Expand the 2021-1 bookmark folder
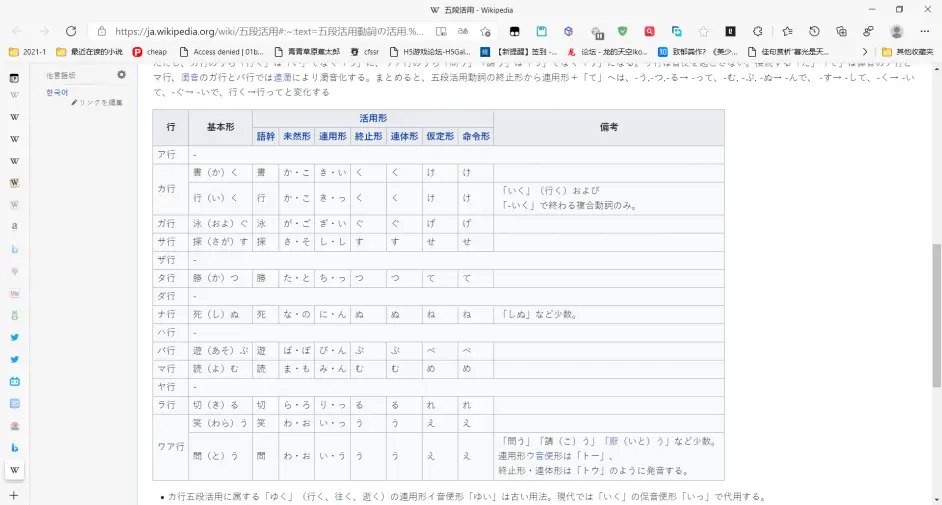 (x=27, y=52)
